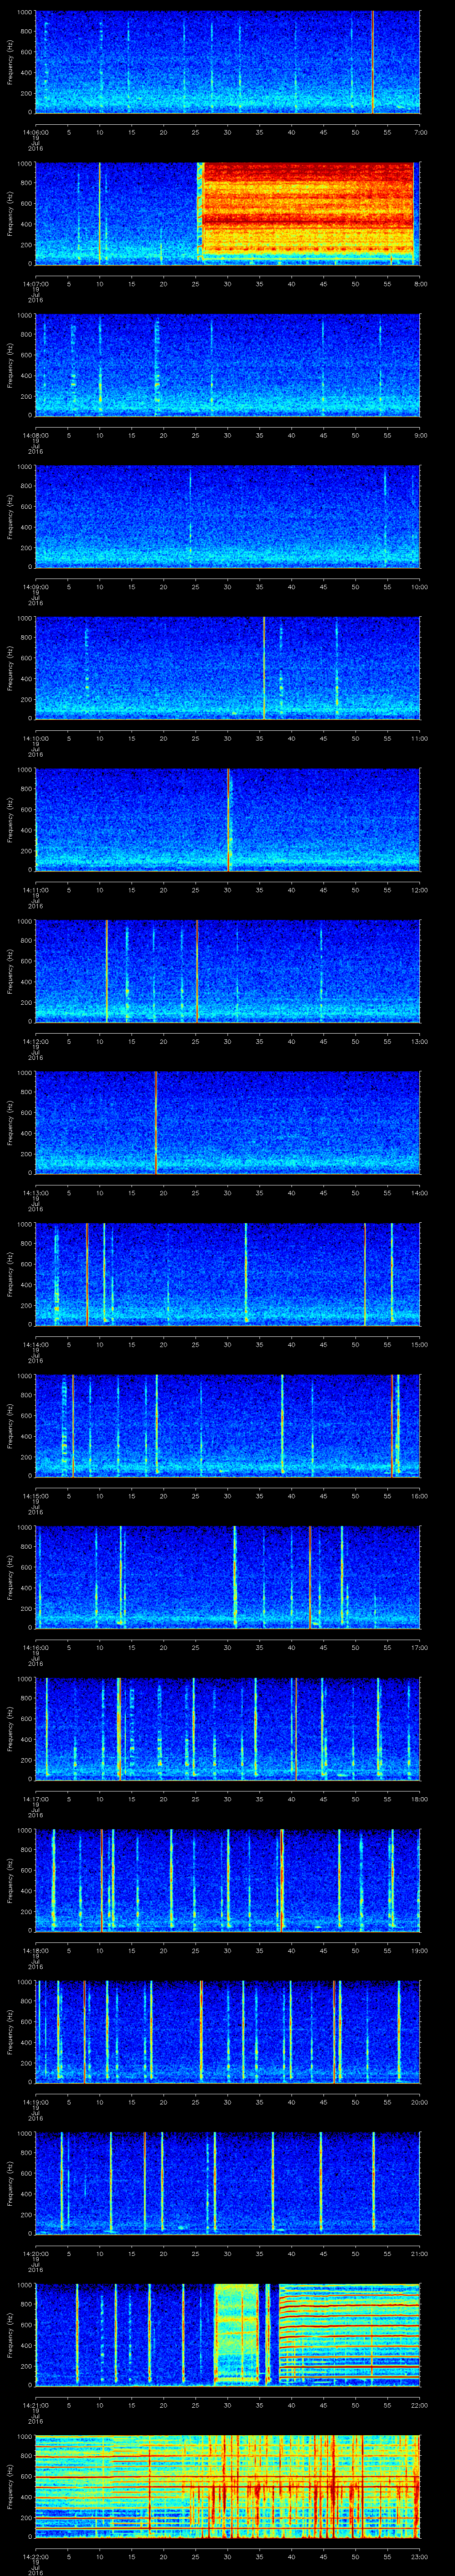Viewport: 455px width, 2576px height.
Task: Pick the 14:15:00 spectrogram panel
Action: click(228, 1425)
